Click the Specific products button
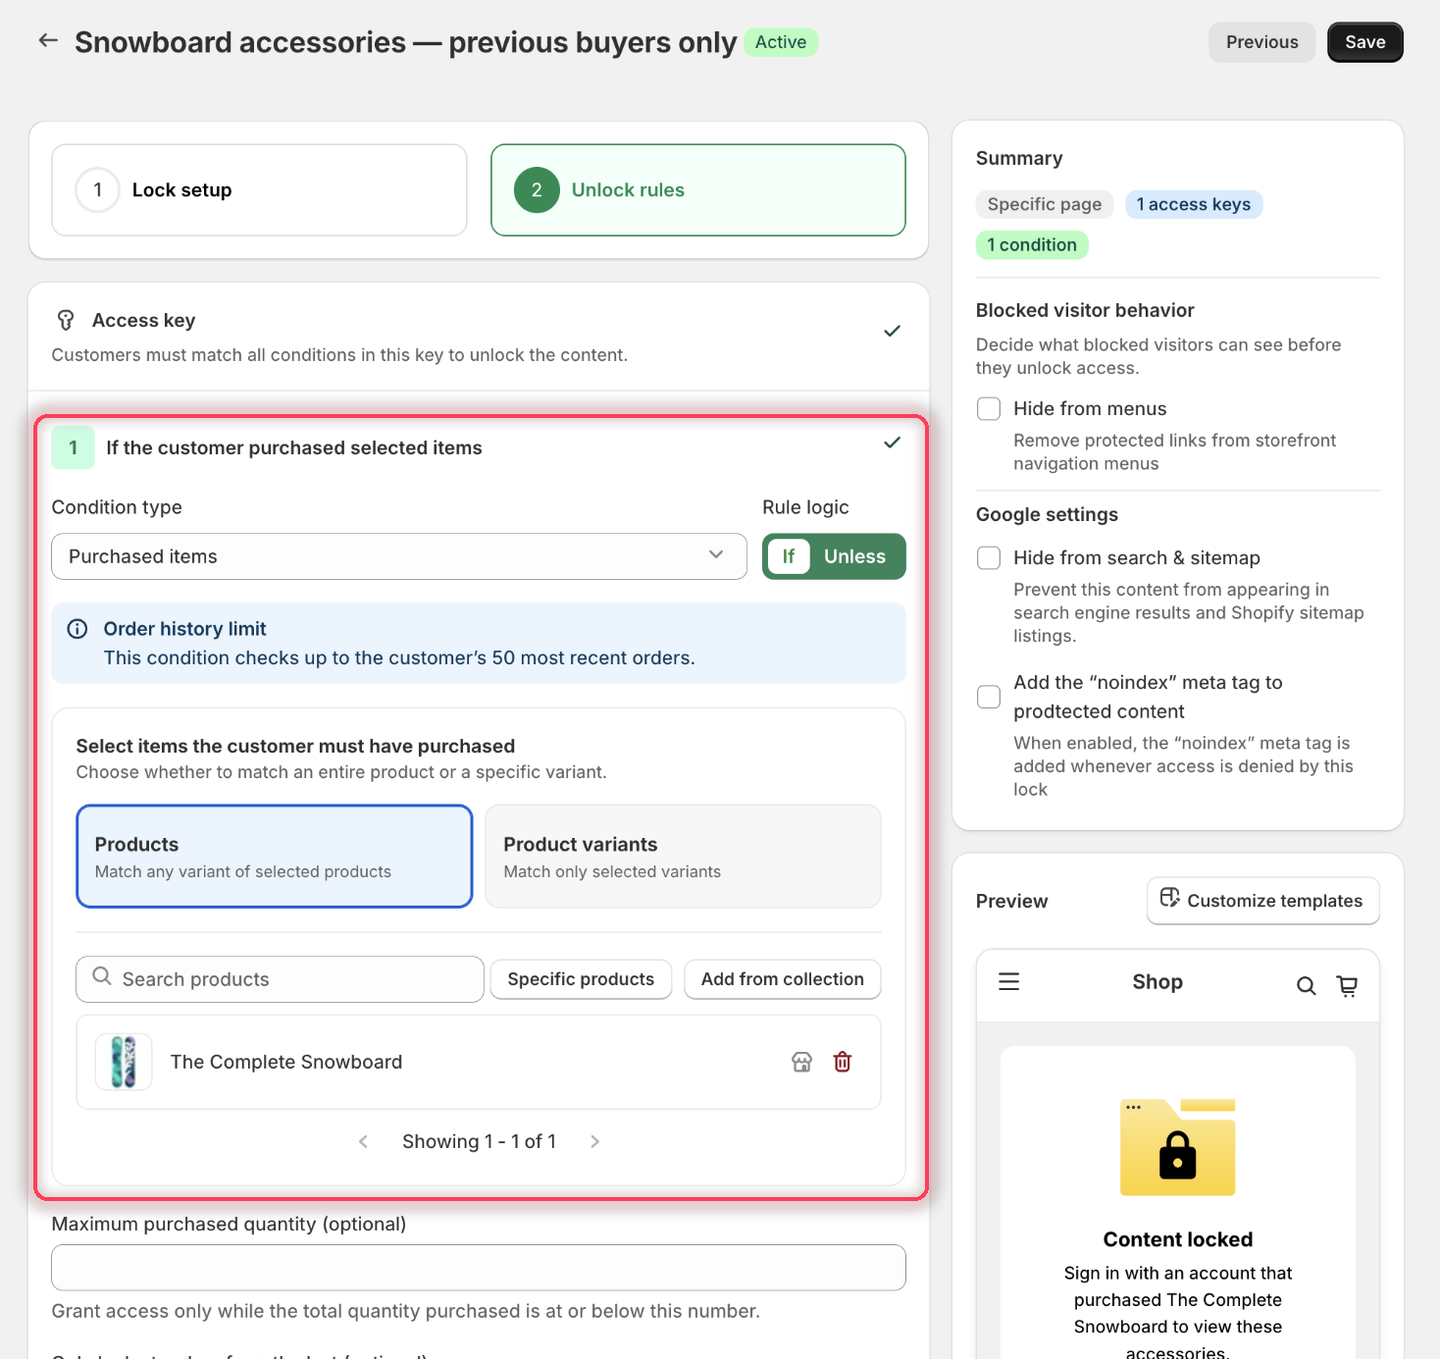1440x1359 pixels. click(581, 980)
